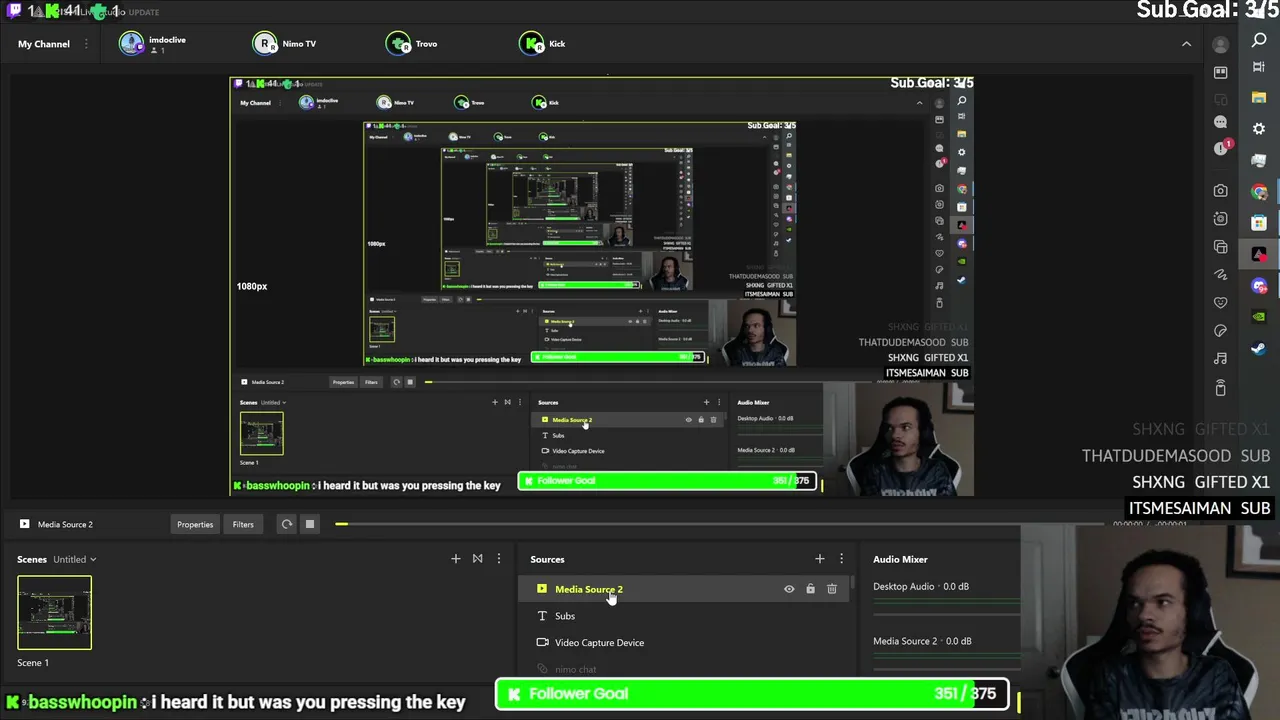1280x720 pixels.
Task: Open the scene transition icon
Action: pyautogui.click(x=477, y=559)
